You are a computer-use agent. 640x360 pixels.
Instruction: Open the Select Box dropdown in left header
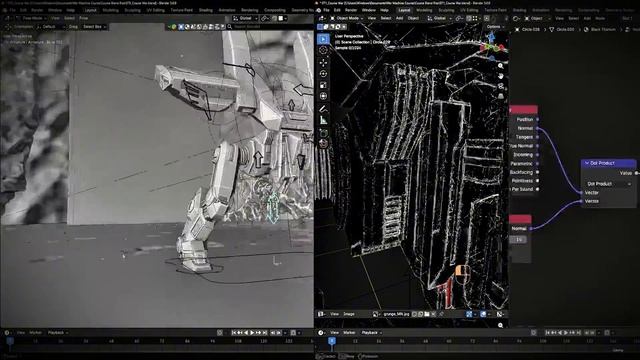94,27
